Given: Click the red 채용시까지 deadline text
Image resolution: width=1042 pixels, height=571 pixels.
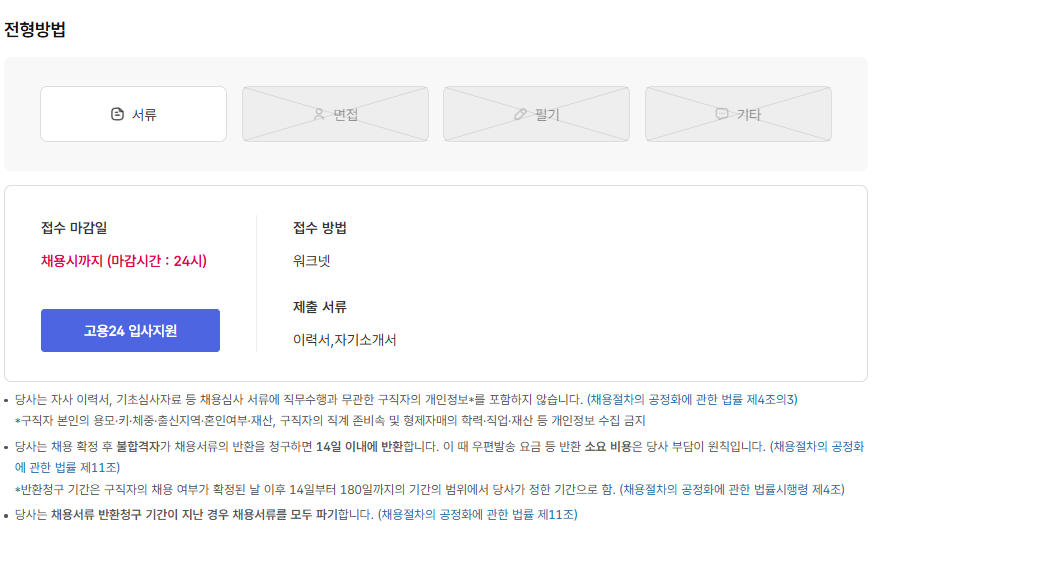Looking at the screenshot, I should 124,261.
